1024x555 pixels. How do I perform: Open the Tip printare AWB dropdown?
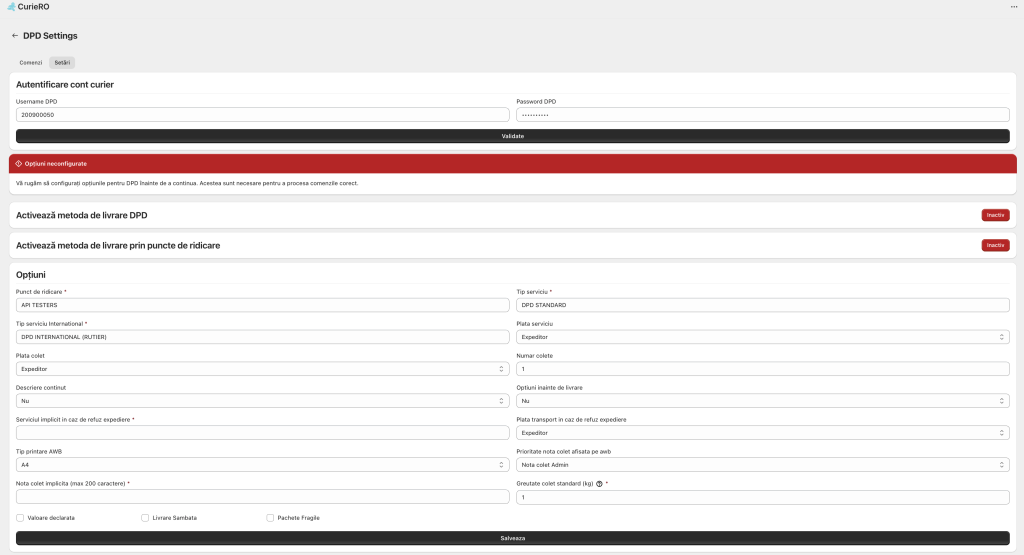pos(263,465)
